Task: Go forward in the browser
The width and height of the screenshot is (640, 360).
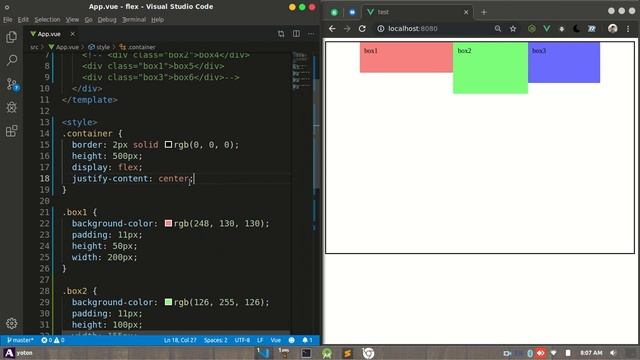Action: (x=347, y=29)
